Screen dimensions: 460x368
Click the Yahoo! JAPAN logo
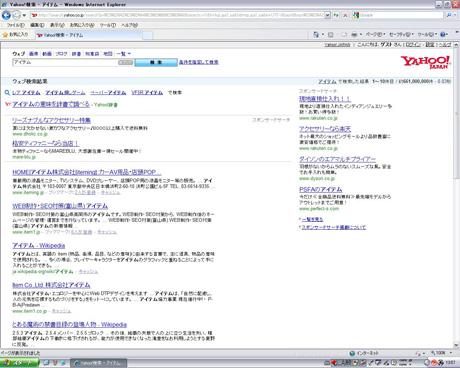pyautogui.click(x=426, y=62)
